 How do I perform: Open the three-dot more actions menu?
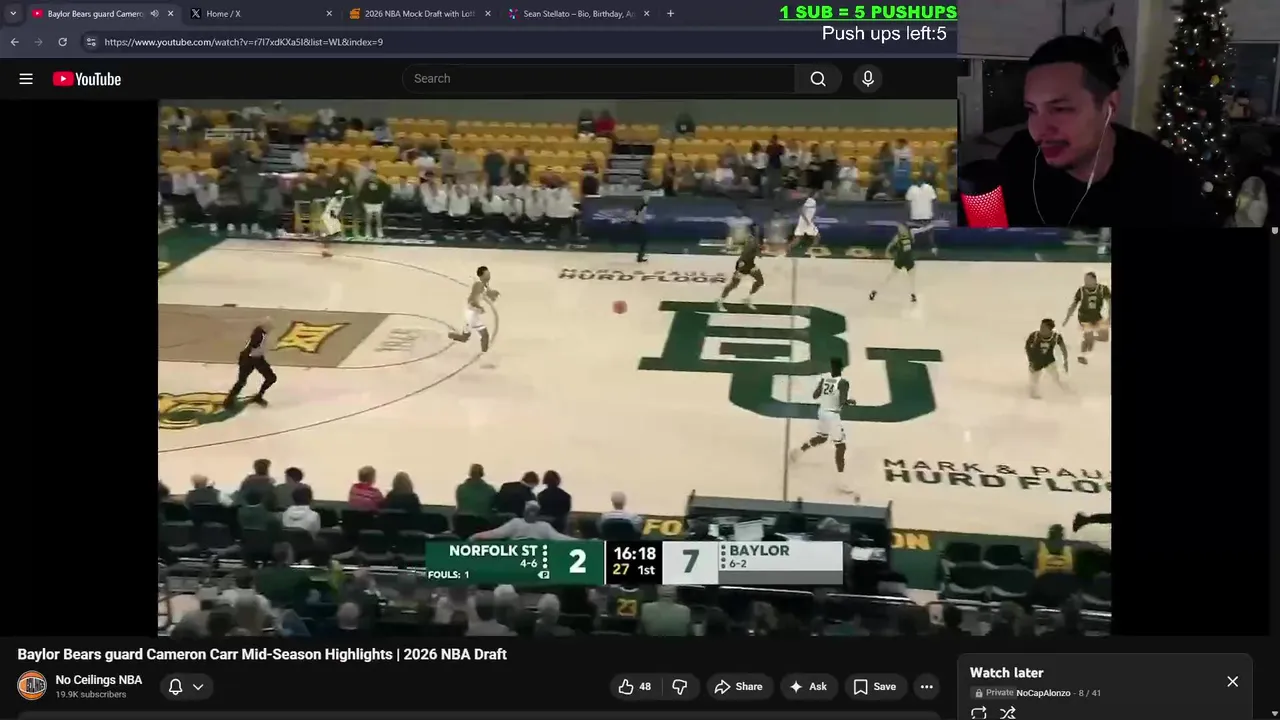click(927, 686)
